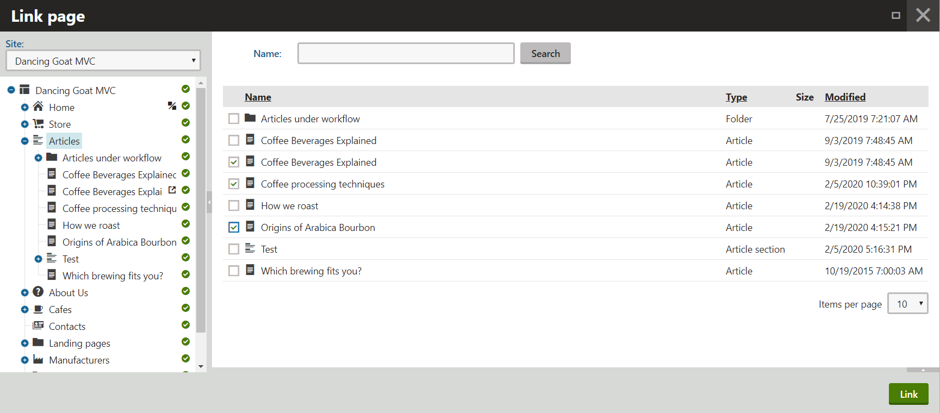This screenshot has height=413, width=940.
Task: Click the document icon of How we roast in list
Action: coord(250,205)
